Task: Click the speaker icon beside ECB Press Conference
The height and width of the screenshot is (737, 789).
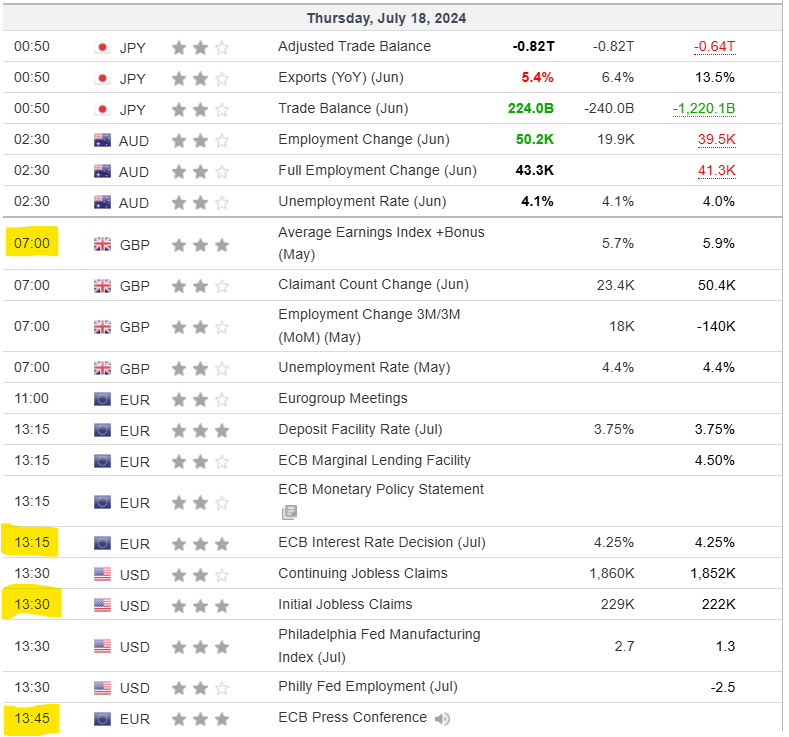Action: [442, 718]
